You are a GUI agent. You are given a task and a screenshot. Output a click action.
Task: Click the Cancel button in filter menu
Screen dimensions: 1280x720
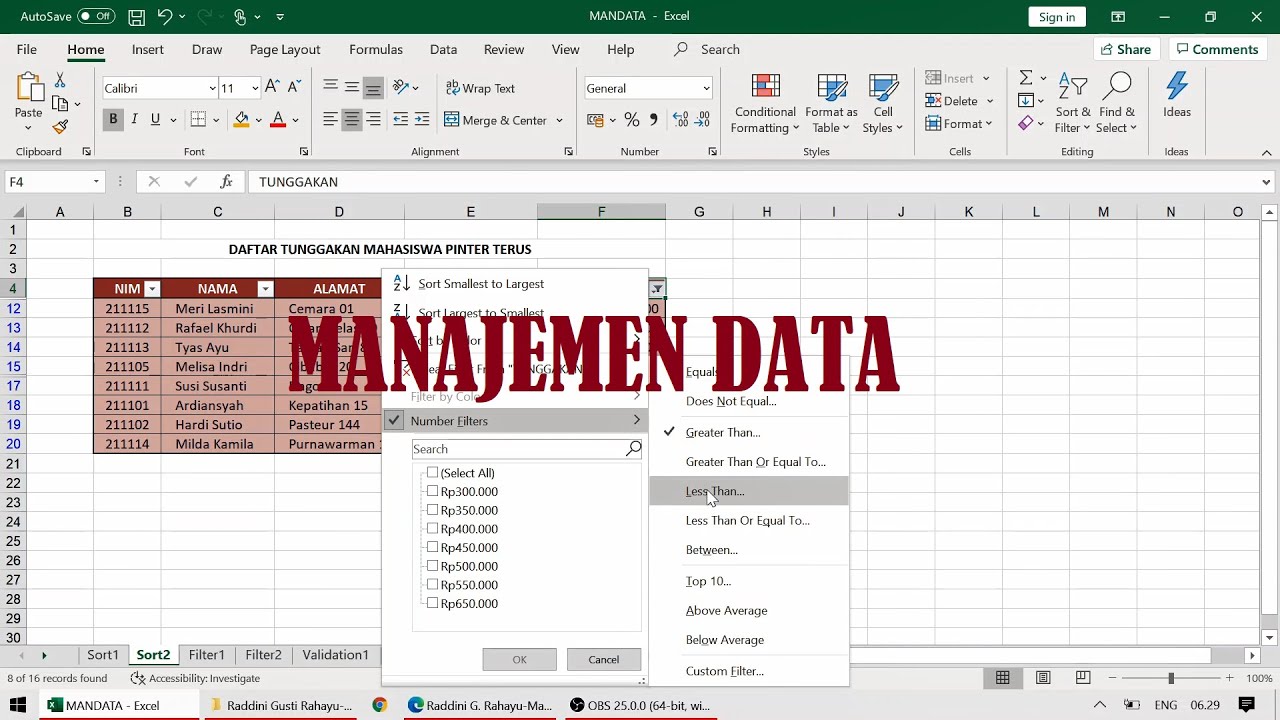[603, 659]
